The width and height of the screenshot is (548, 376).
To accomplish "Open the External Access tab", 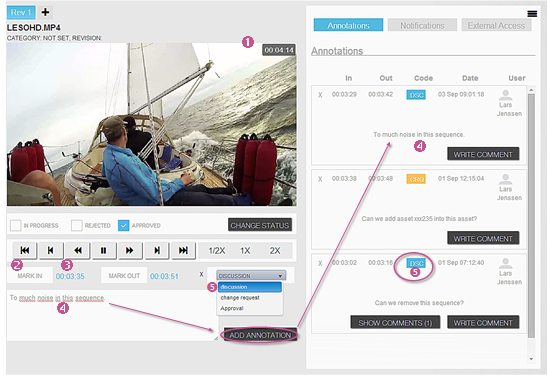I will 496,25.
